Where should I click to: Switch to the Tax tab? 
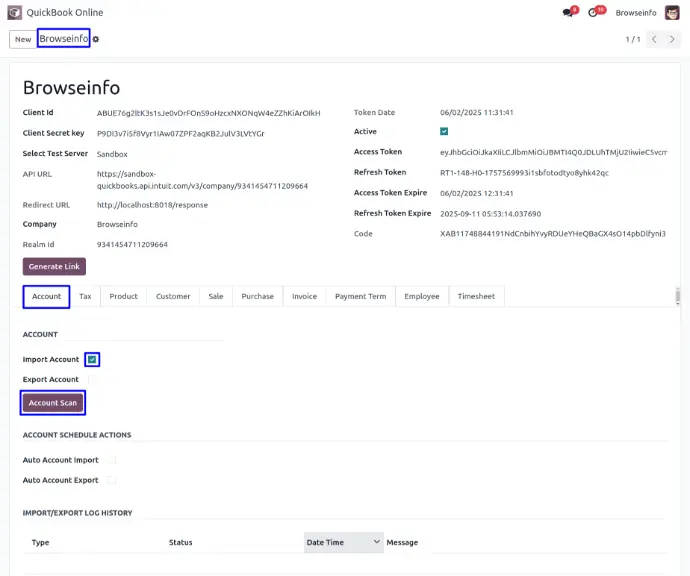85,297
